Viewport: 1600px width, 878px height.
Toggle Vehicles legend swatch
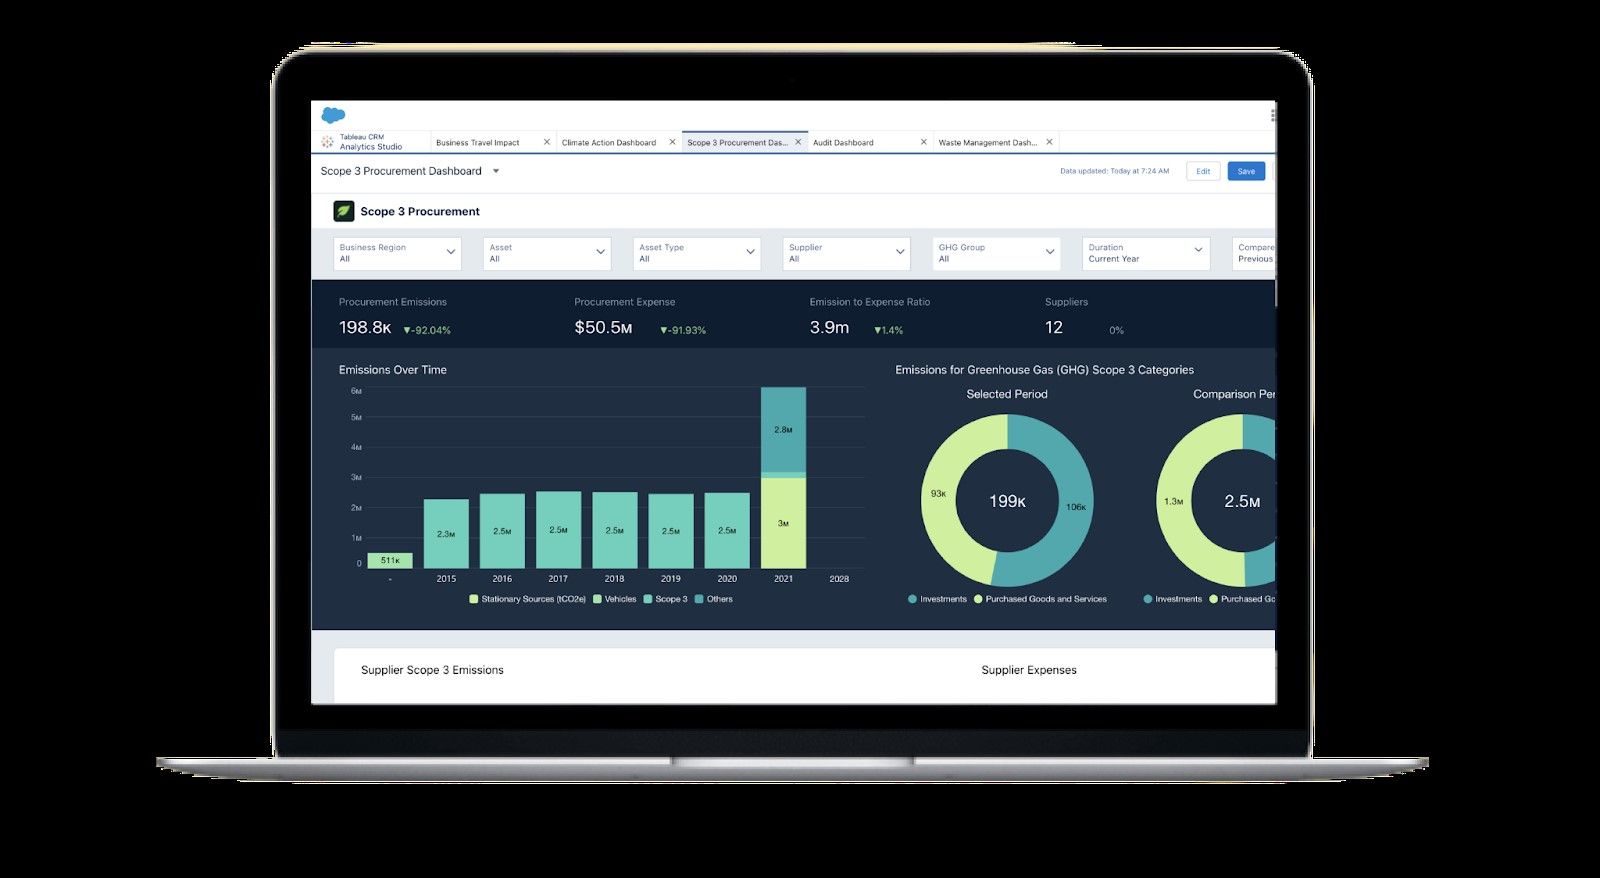597,599
